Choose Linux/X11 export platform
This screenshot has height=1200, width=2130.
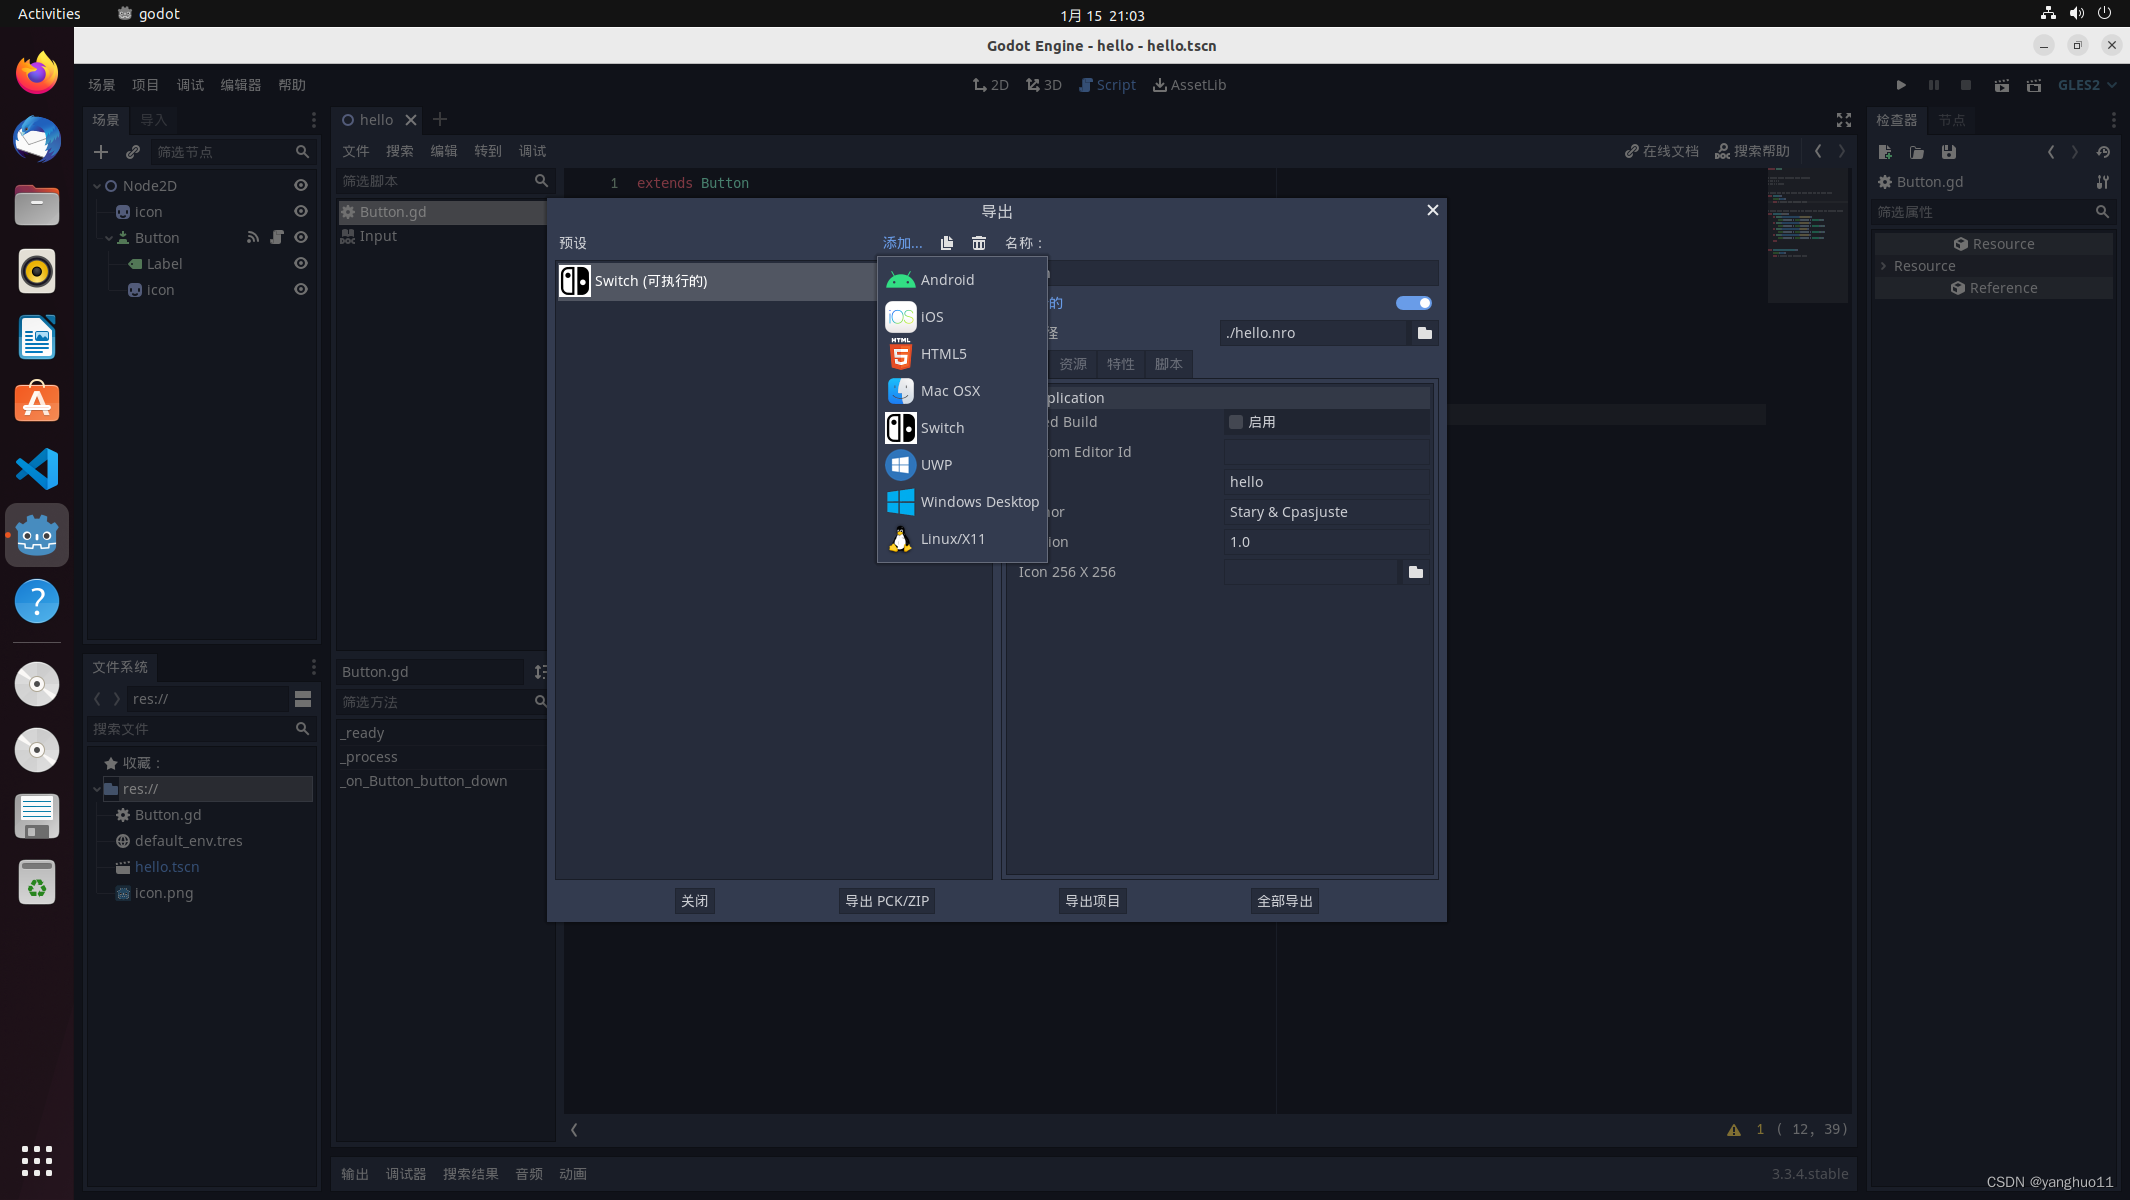(x=961, y=539)
